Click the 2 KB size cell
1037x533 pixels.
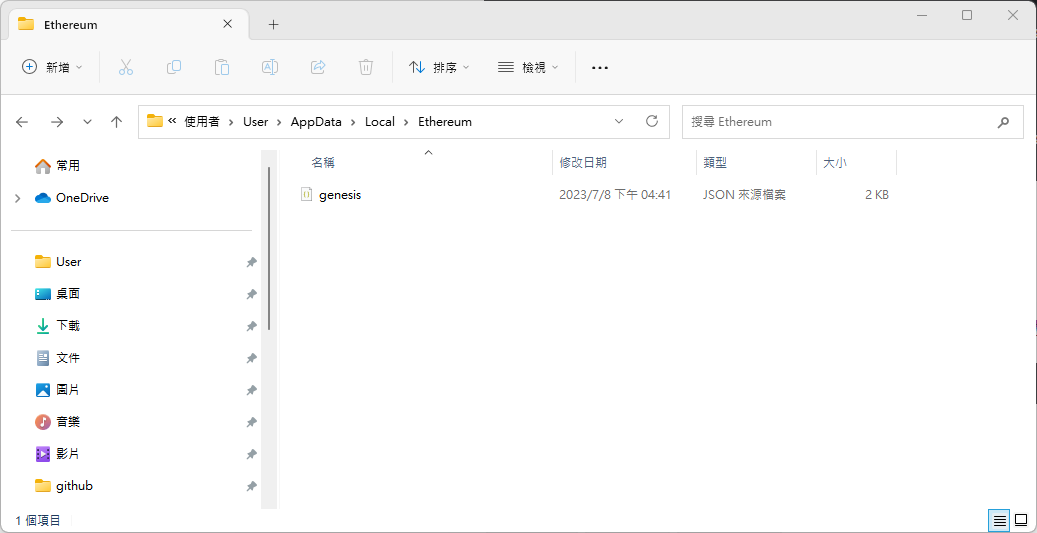877,195
